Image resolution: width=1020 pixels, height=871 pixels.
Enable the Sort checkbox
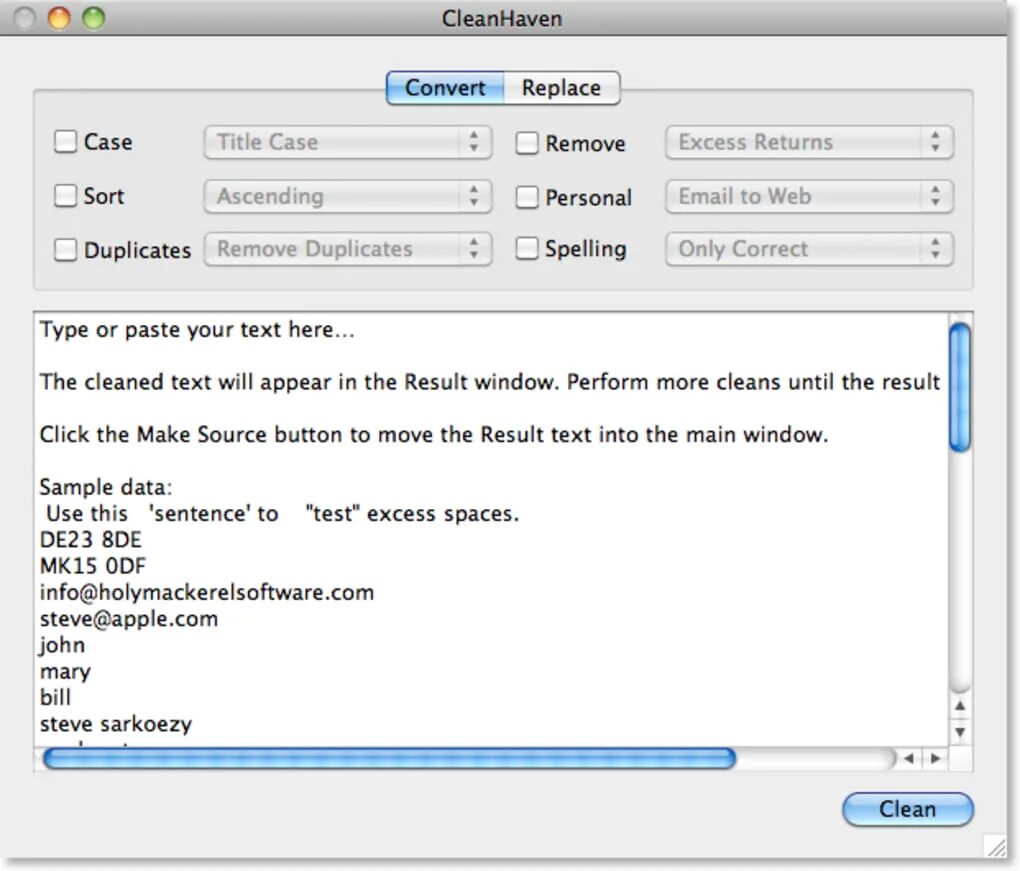(x=65, y=195)
